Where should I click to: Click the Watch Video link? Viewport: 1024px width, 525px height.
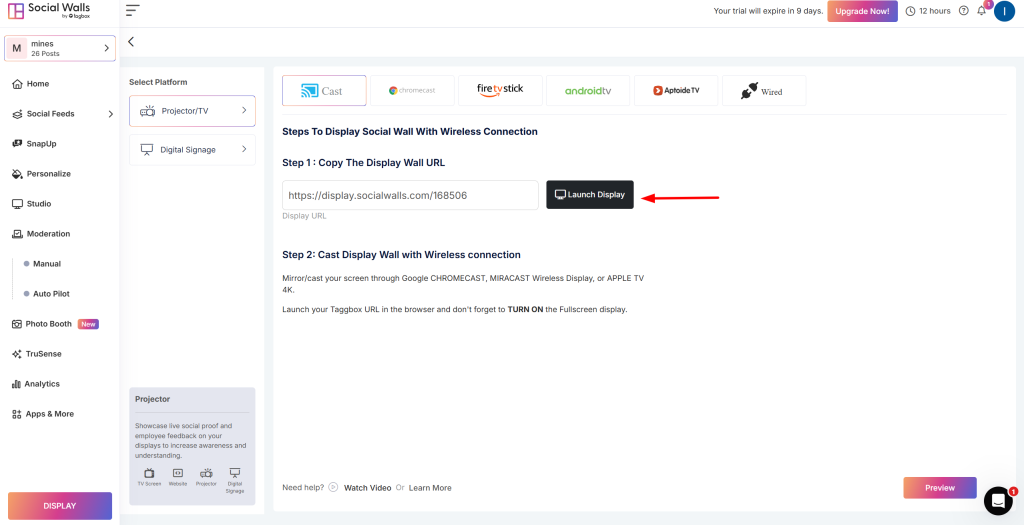click(368, 488)
